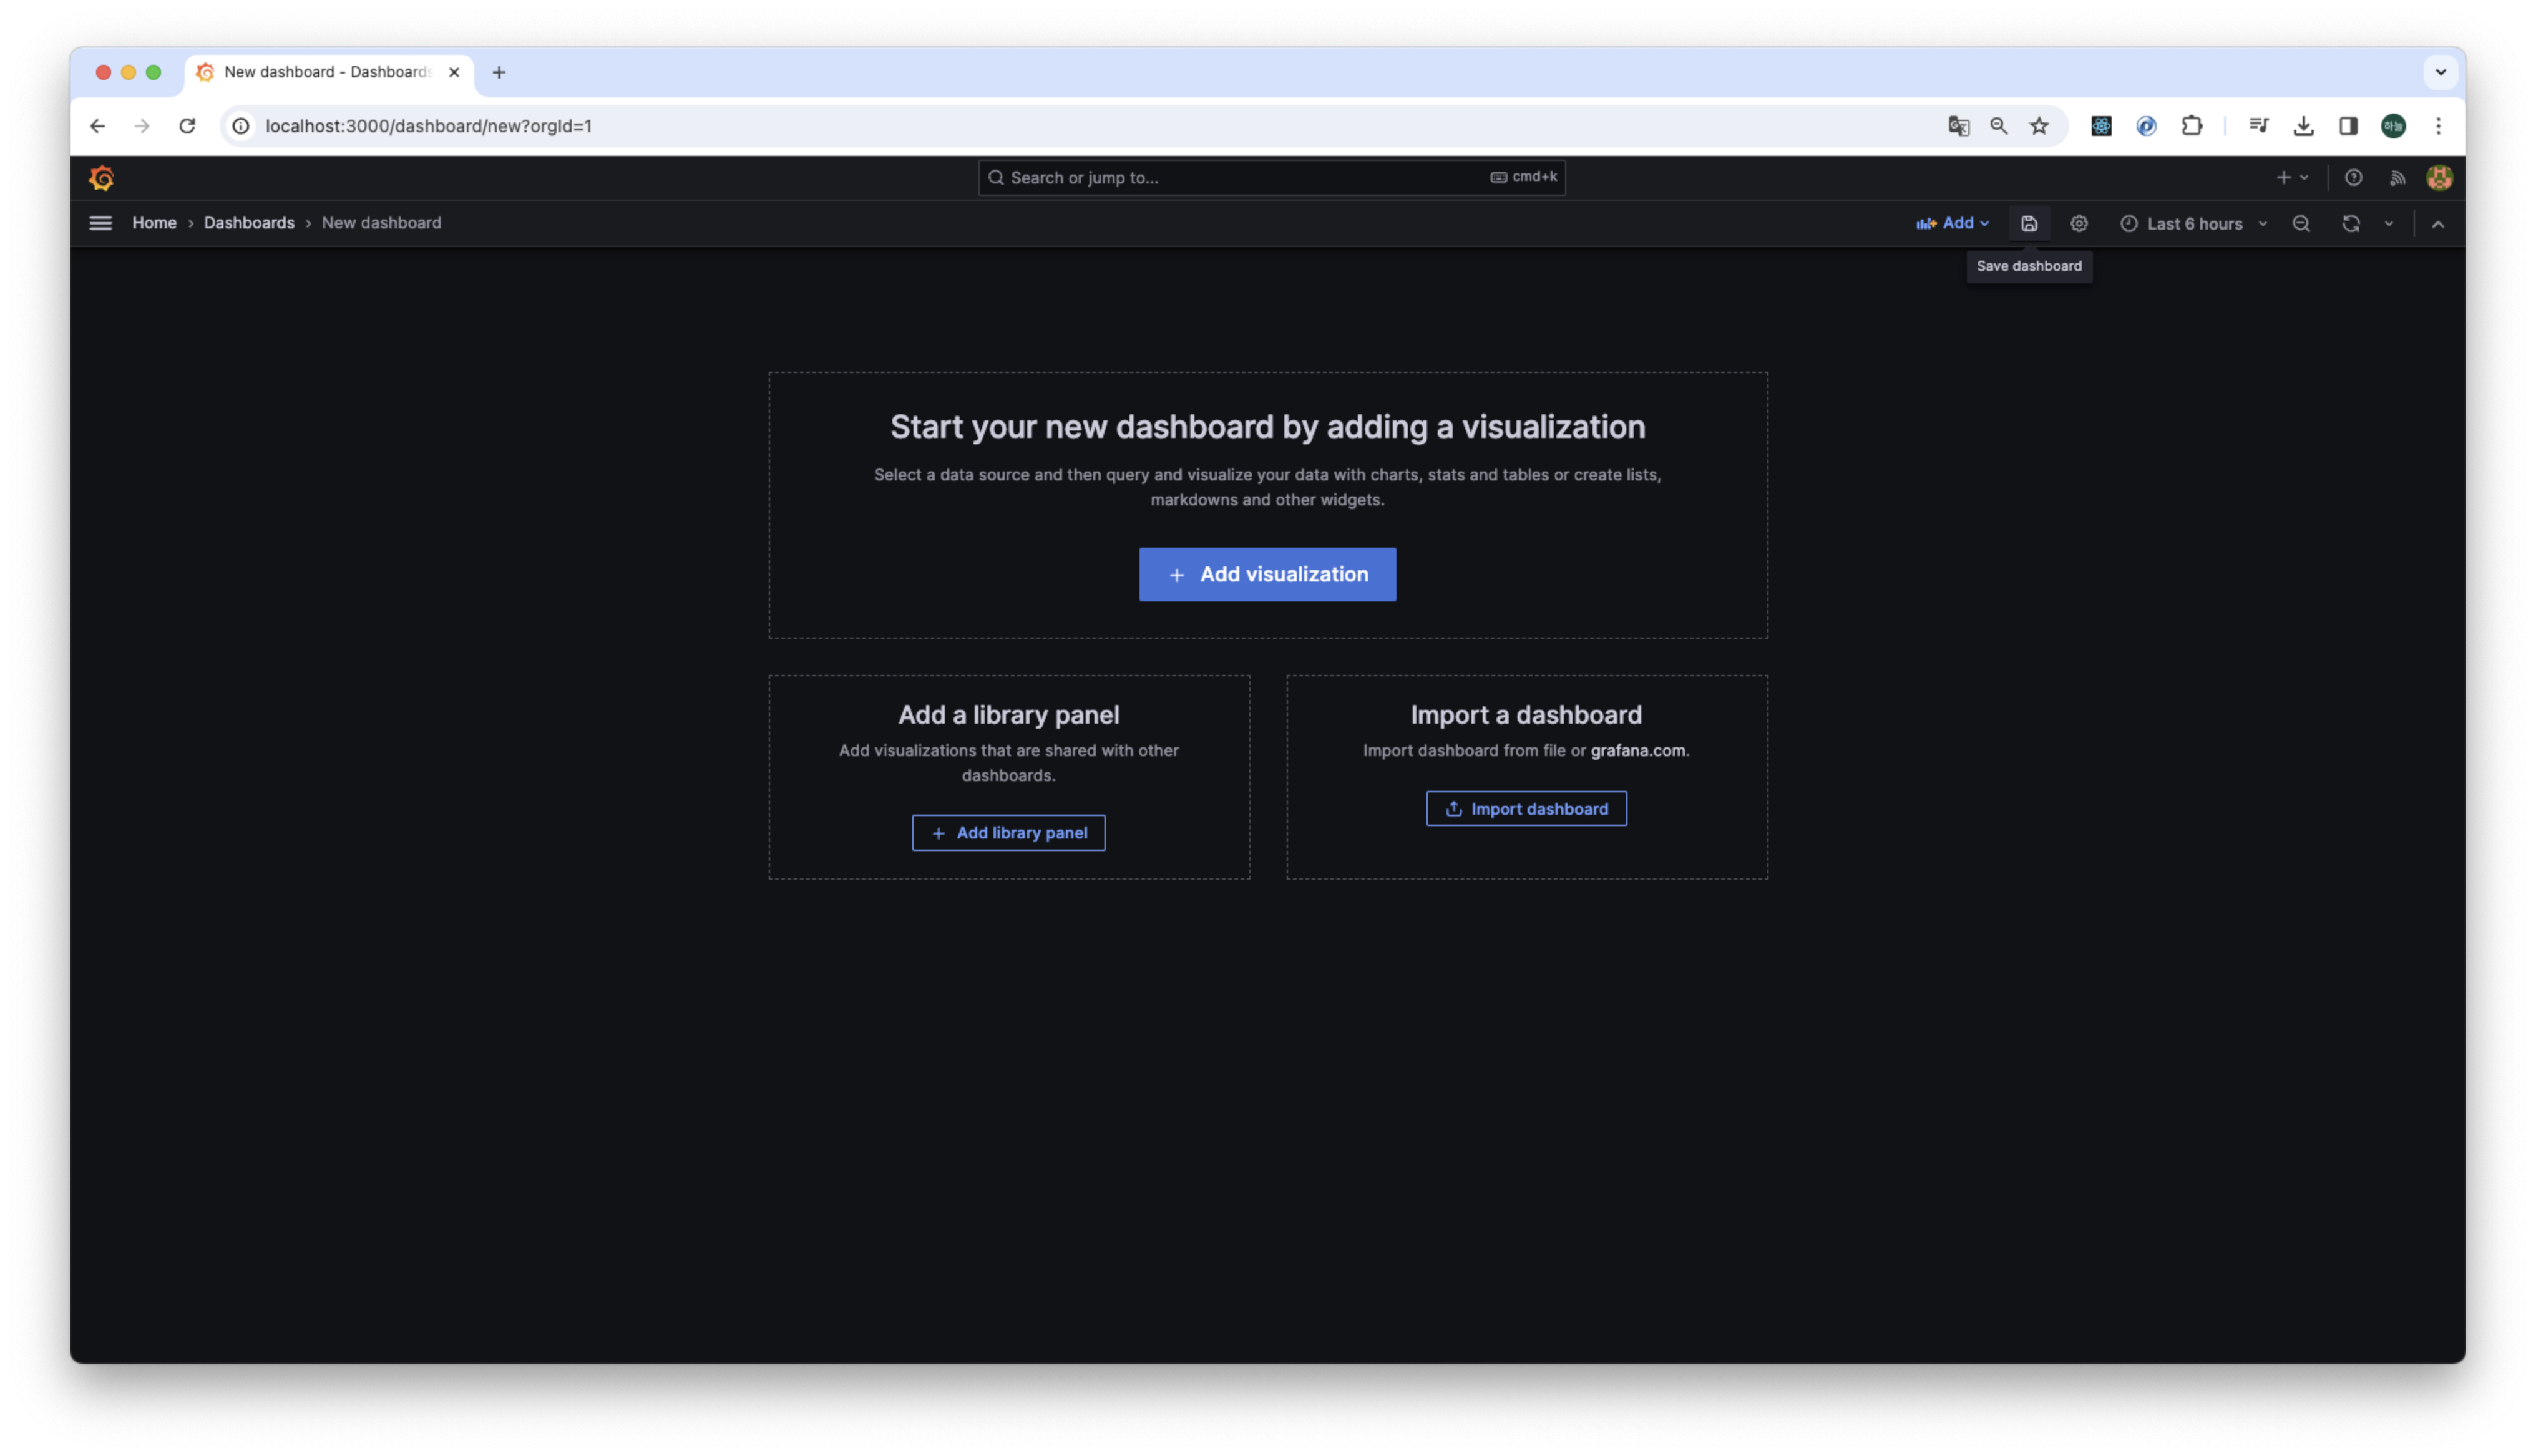
Task: Go to Dashboards breadcrumb
Action: click(249, 223)
